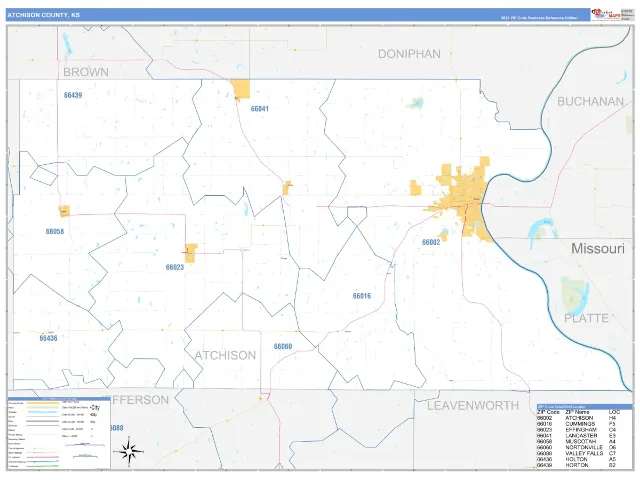
Task: Click the small lake near the DONIPHAN label
Action: pos(416,103)
